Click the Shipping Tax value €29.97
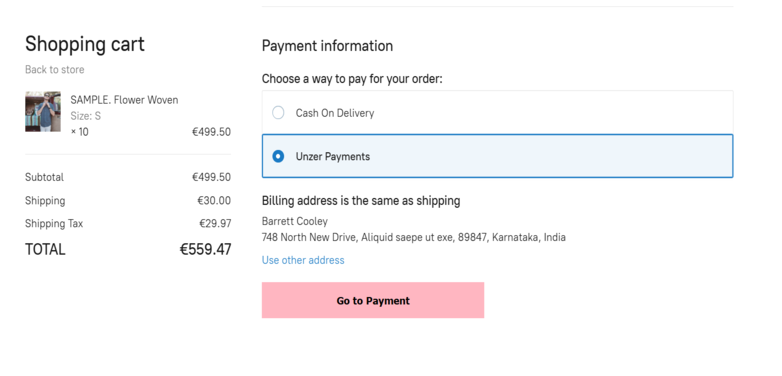Viewport: 782px width, 376px height. pos(215,223)
